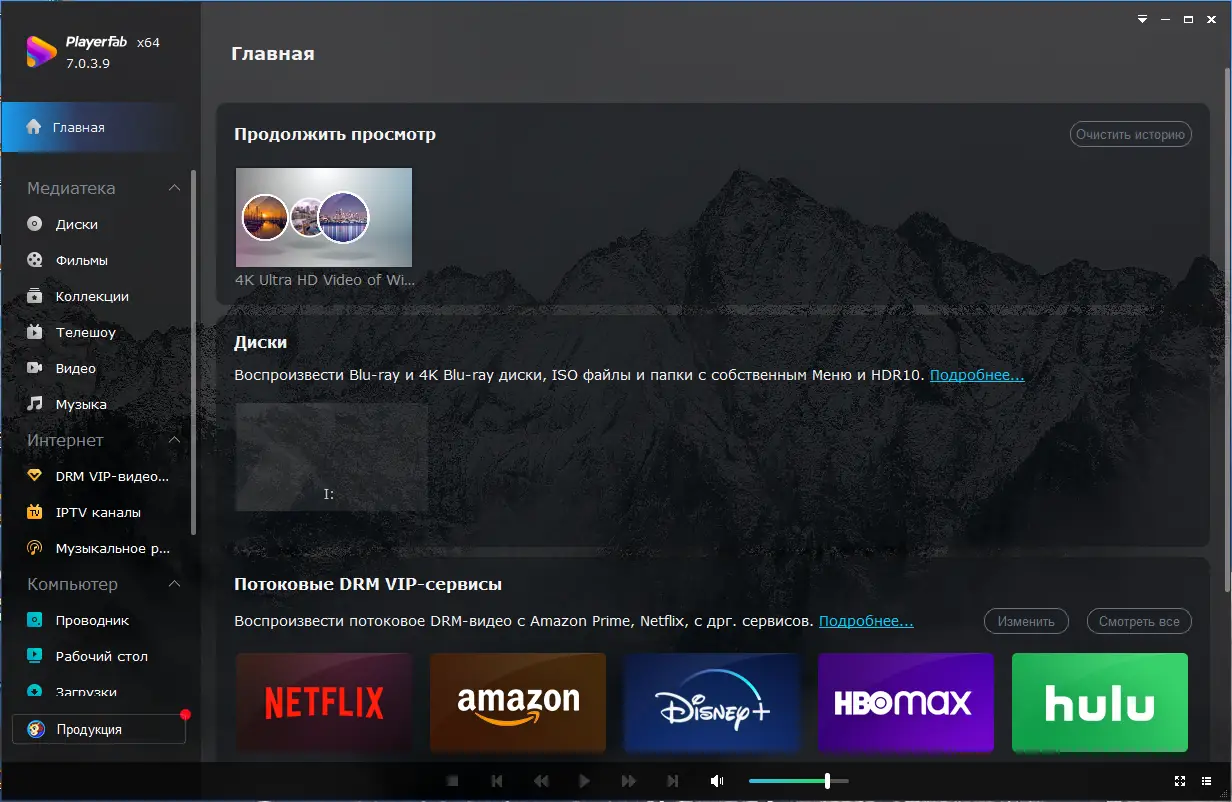Click the fast forward button
This screenshot has width=1232, height=802.
point(629,781)
